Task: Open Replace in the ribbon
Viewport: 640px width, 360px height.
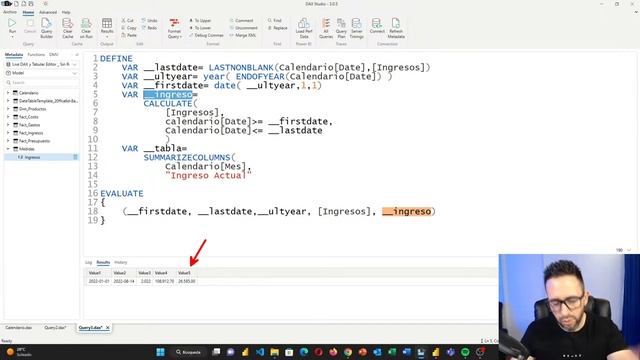Action: coord(278,28)
